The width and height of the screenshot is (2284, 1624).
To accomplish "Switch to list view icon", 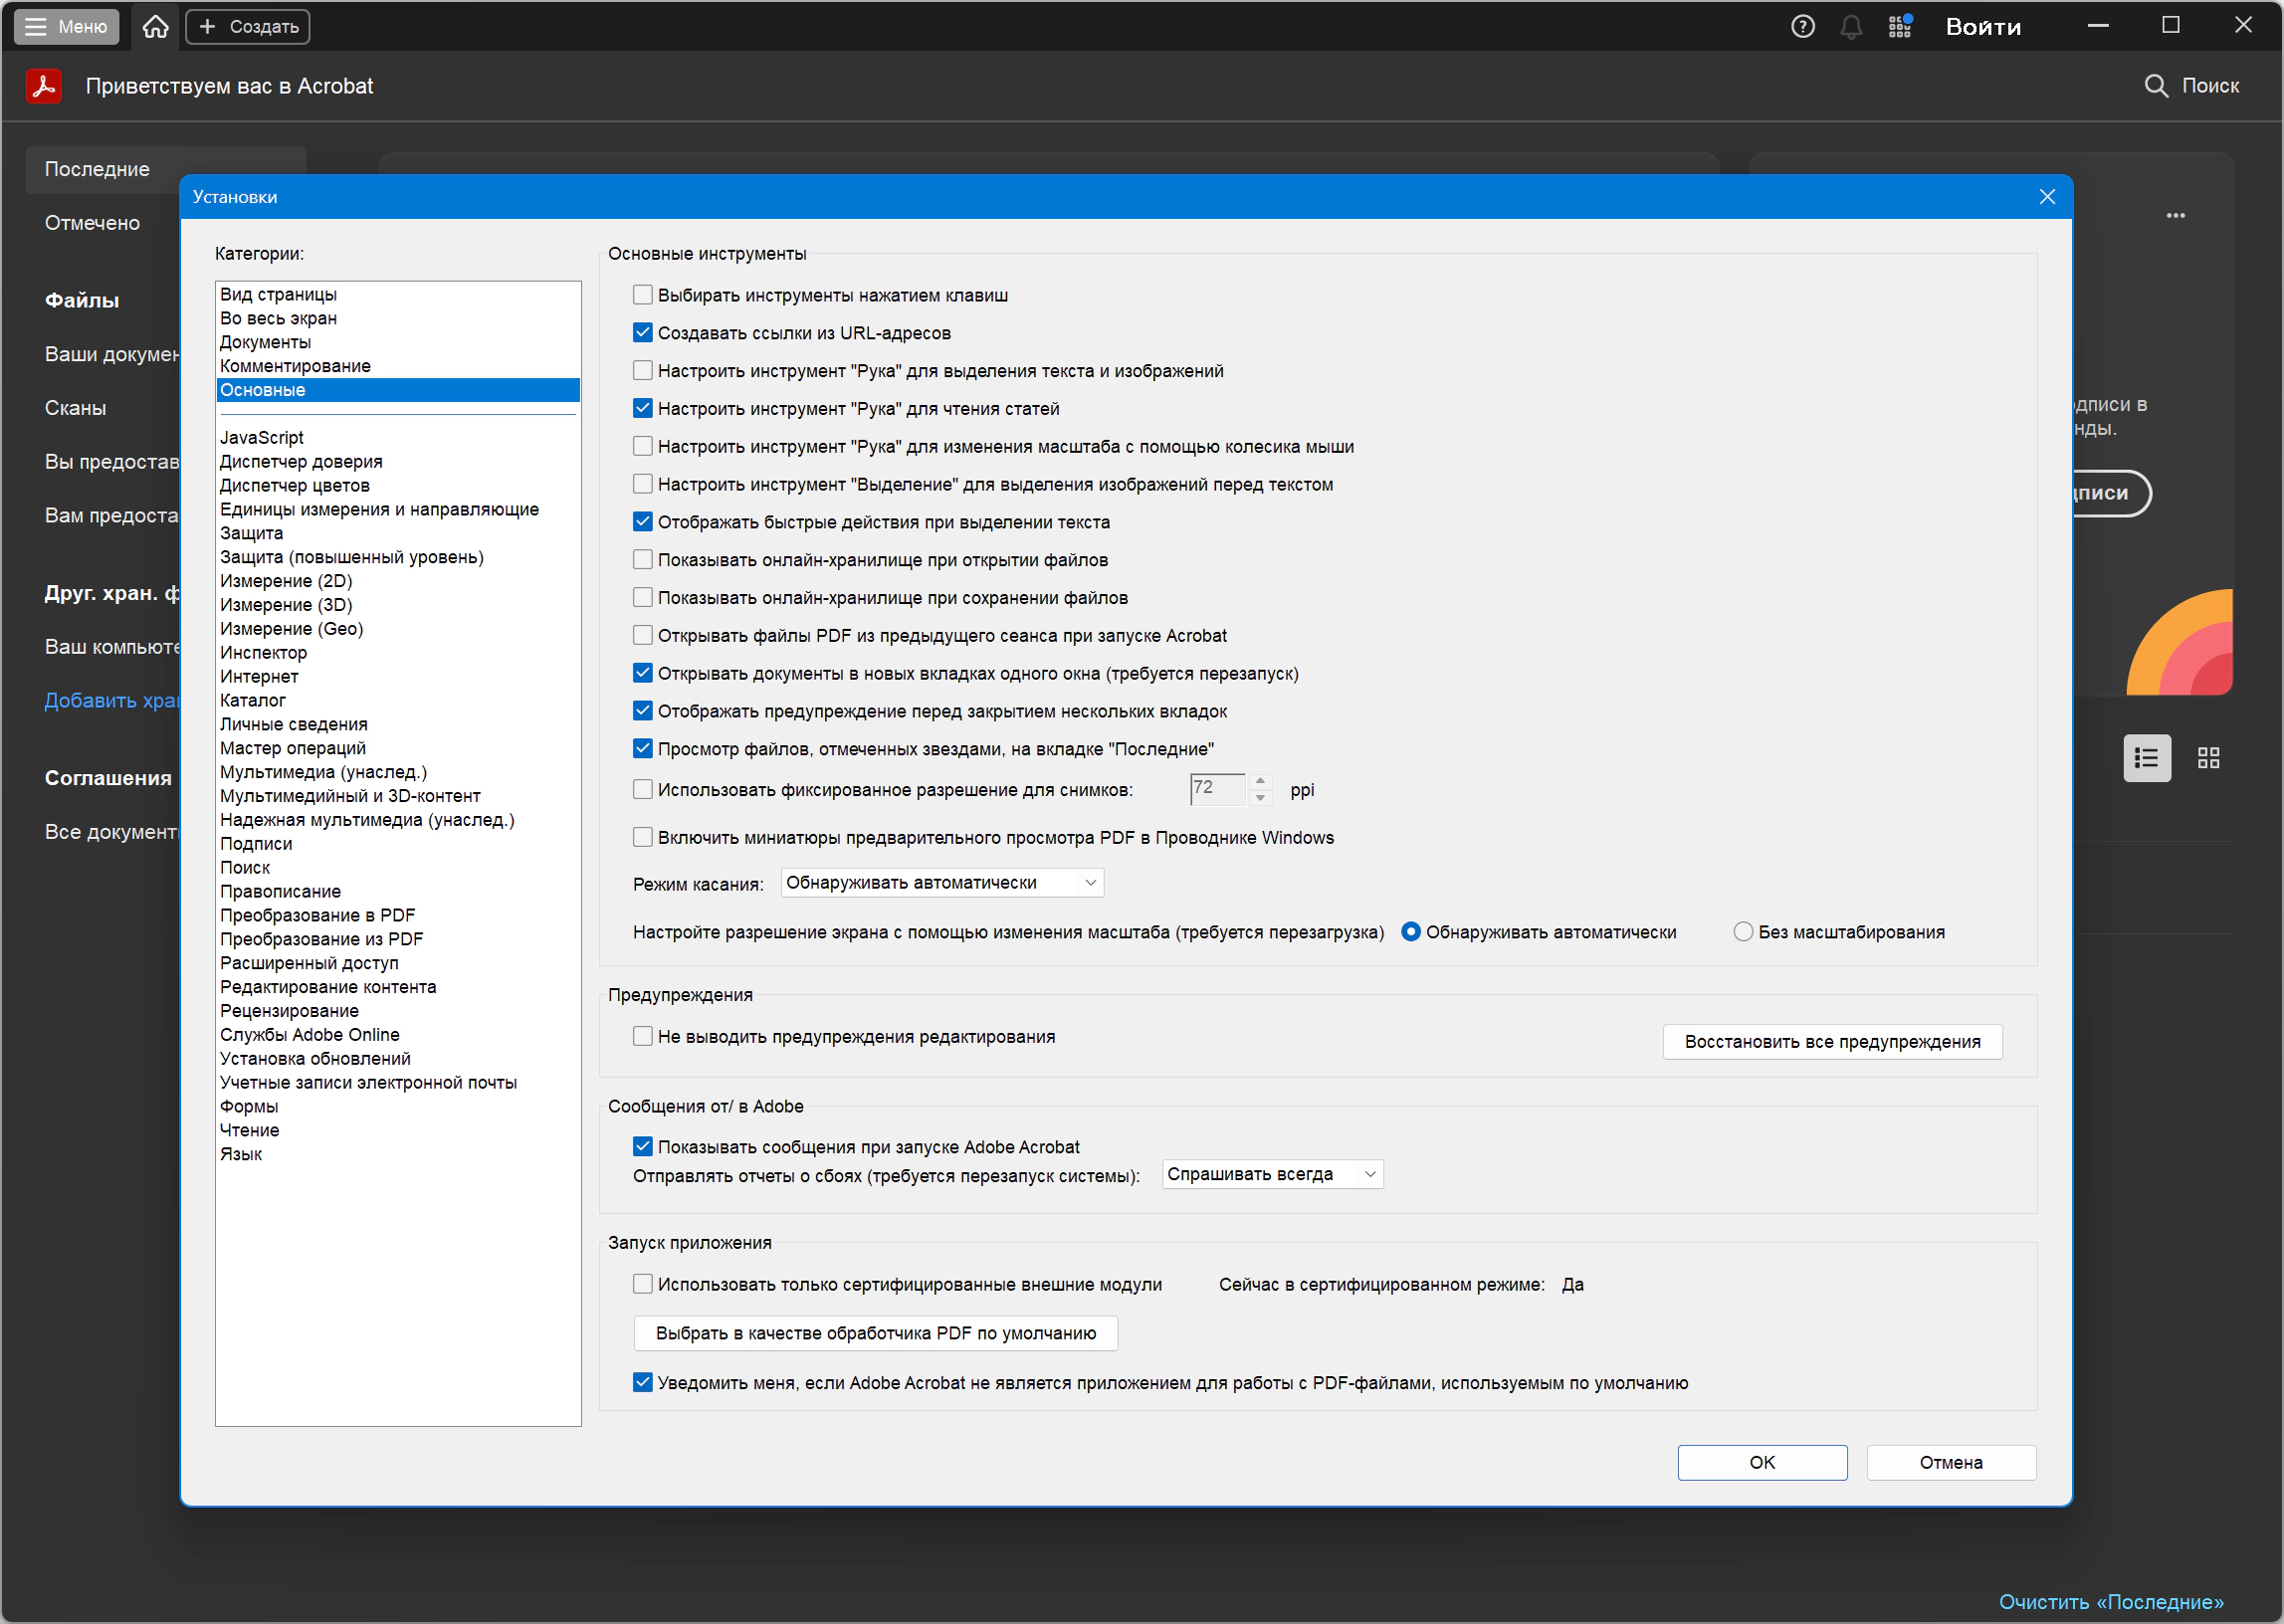I will click(x=2147, y=758).
